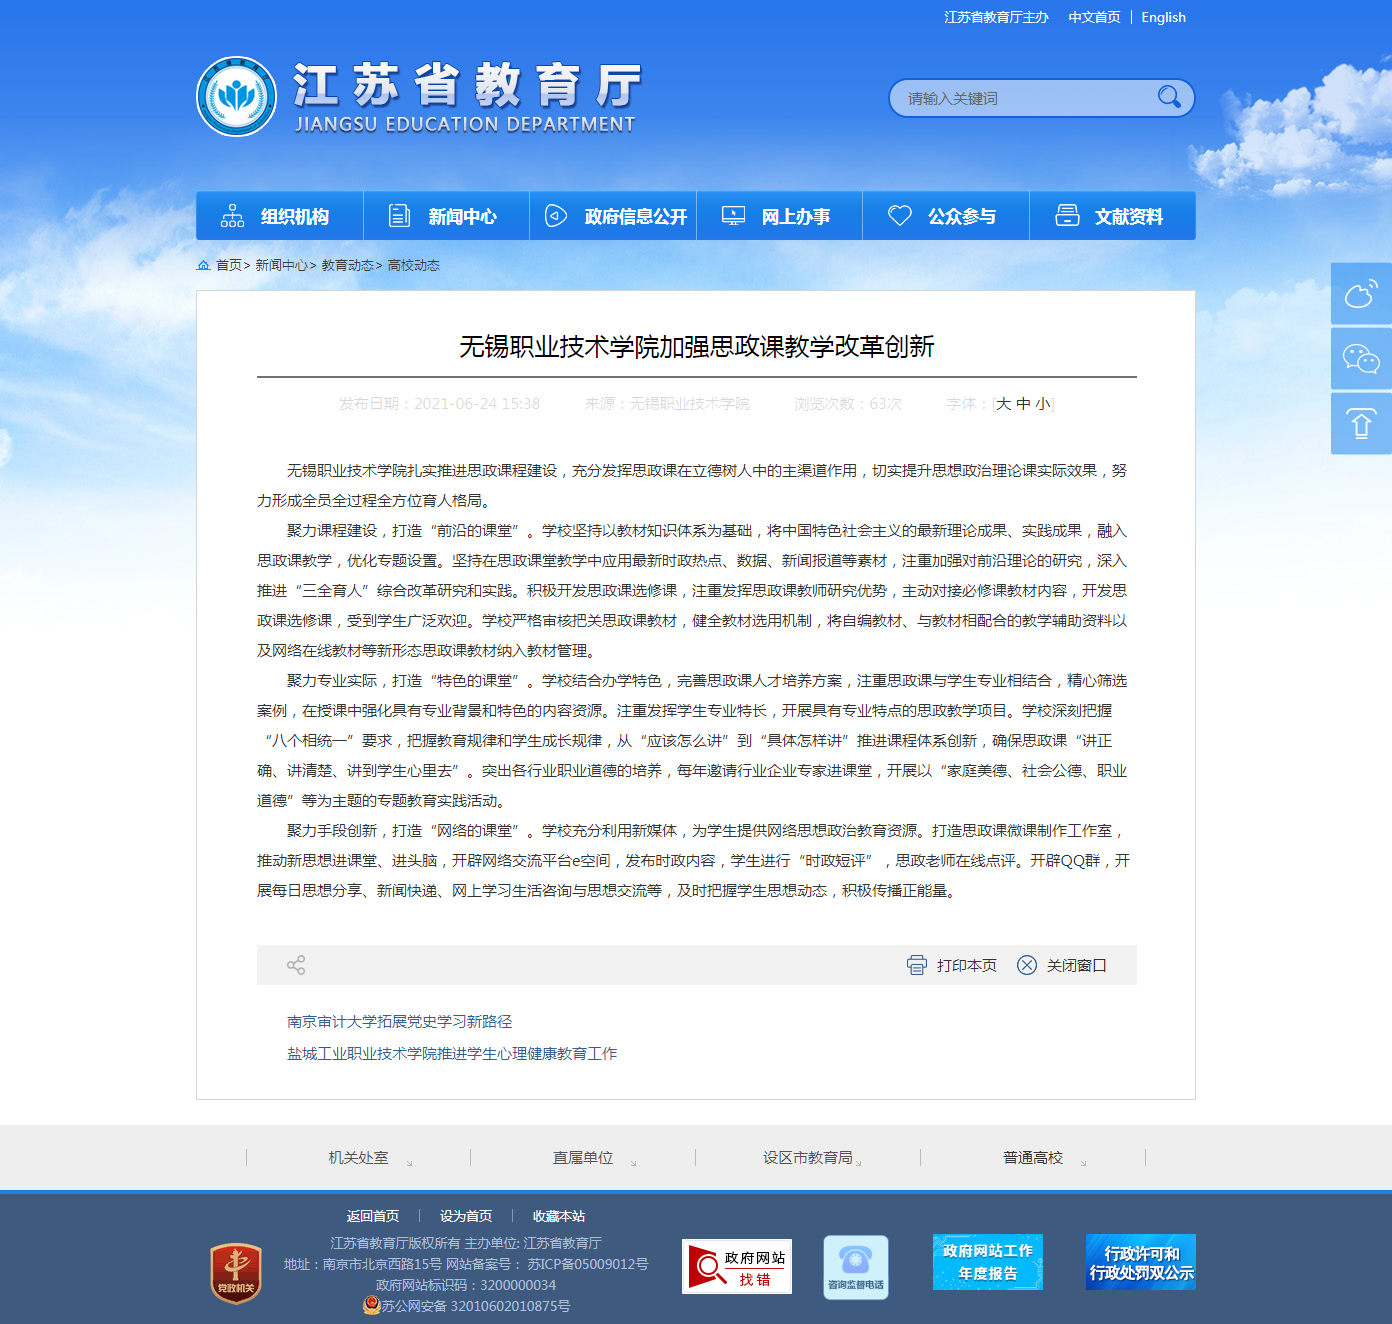Click the share icon below the article
The image size is (1392, 1324).
pyautogui.click(x=296, y=965)
